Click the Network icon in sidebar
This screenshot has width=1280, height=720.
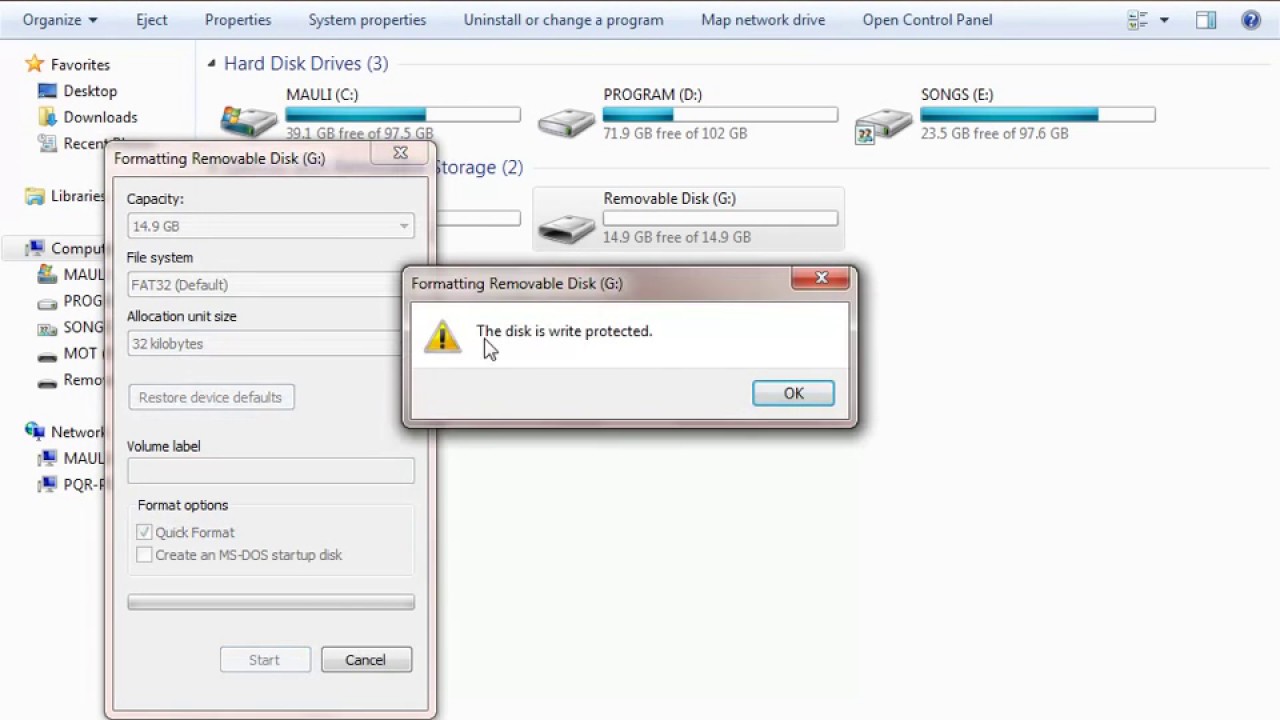pyautogui.click(x=35, y=432)
